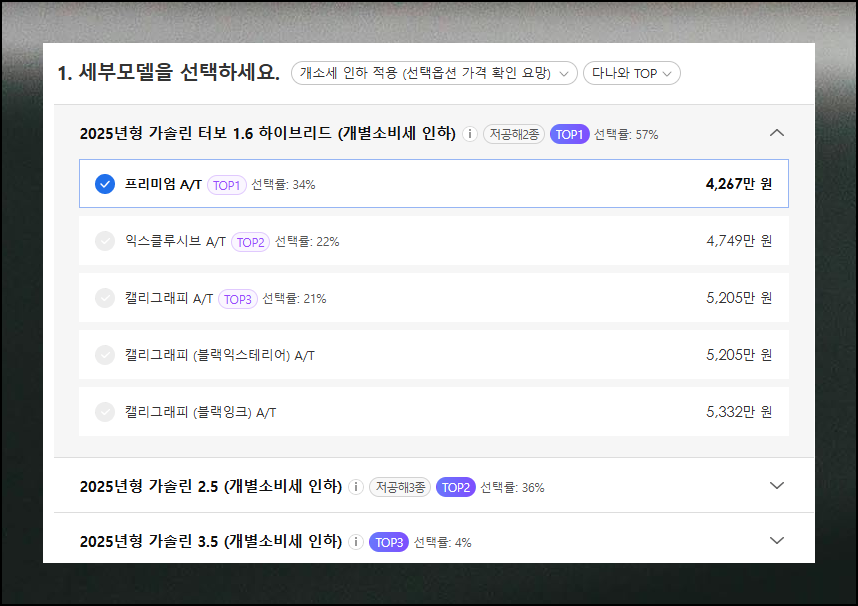Image resolution: width=858 pixels, height=606 pixels.
Task: Select 캘리그래피 (블랙잉크) A/T radio check
Action: (105, 412)
